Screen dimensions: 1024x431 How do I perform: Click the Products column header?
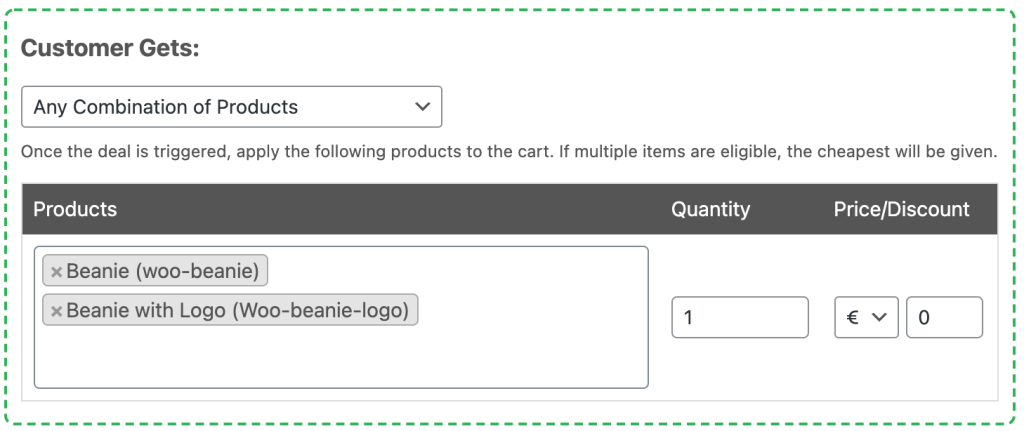coord(75,209)
